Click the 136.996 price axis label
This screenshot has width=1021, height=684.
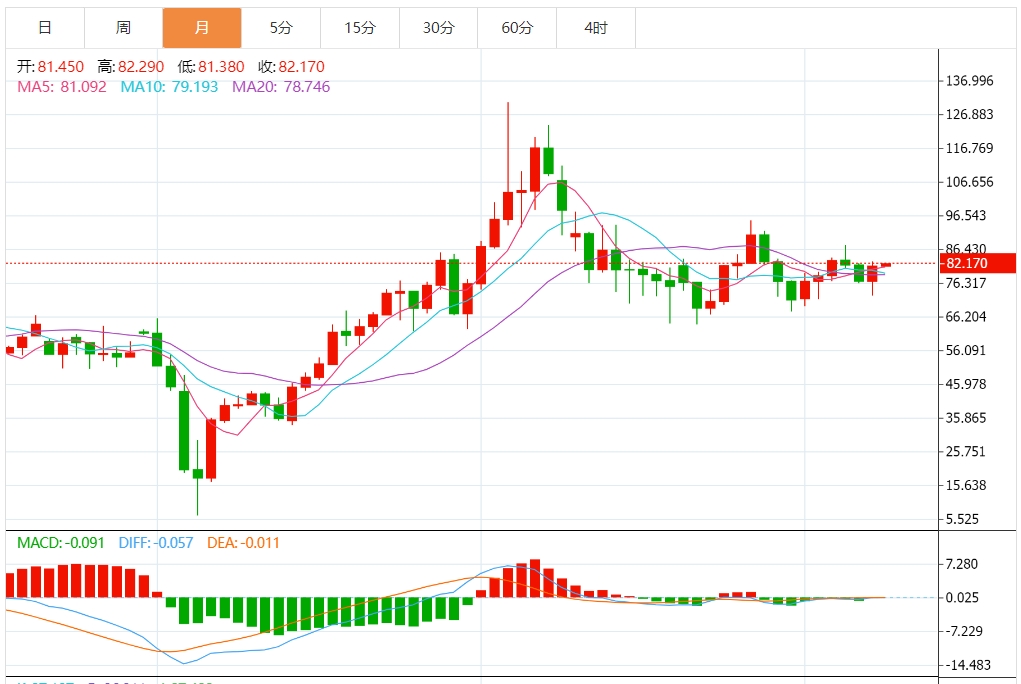click(x=970, y=81)
